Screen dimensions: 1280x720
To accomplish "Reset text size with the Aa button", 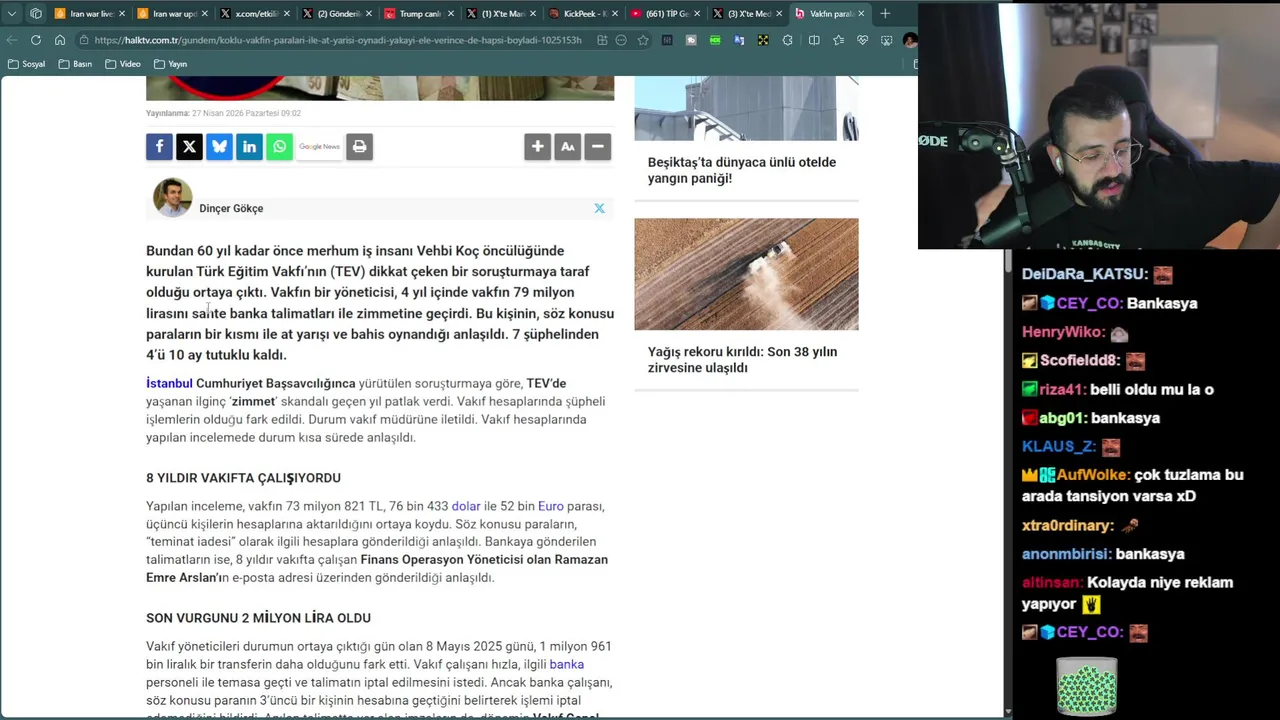I will coord(567,147).
